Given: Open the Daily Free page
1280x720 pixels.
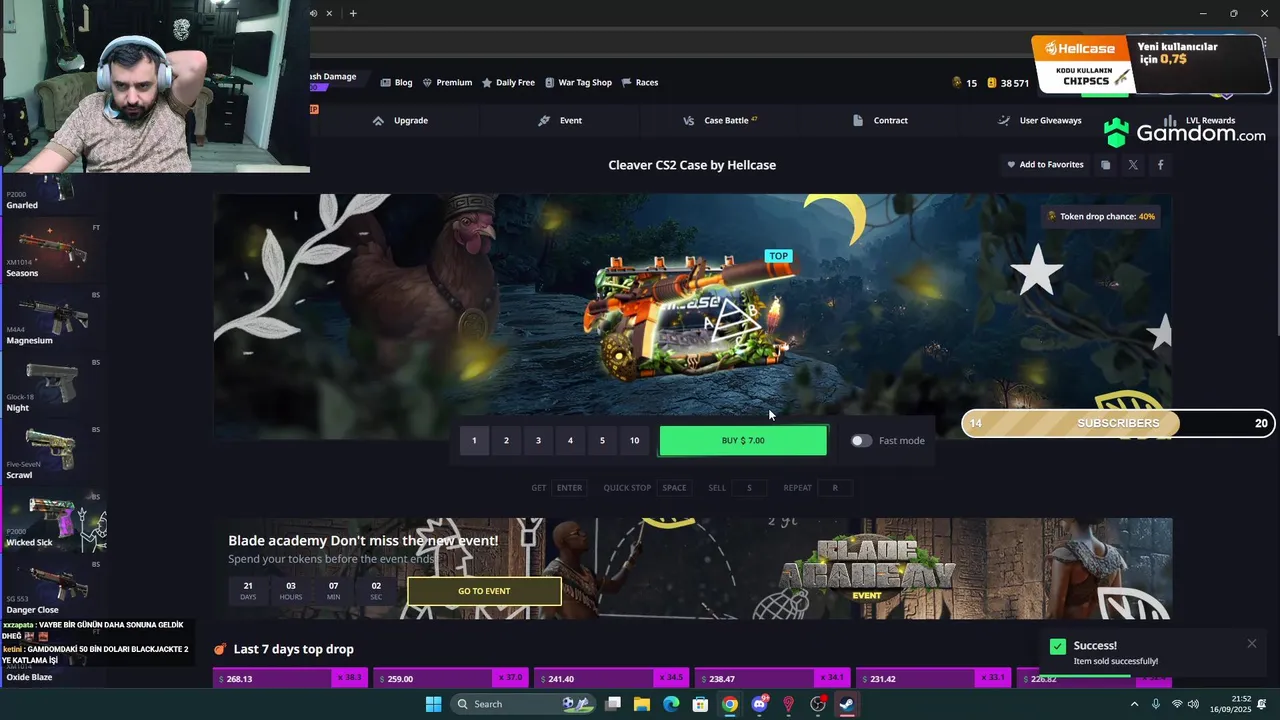Looking at the screenshot, I should [508, 83].
